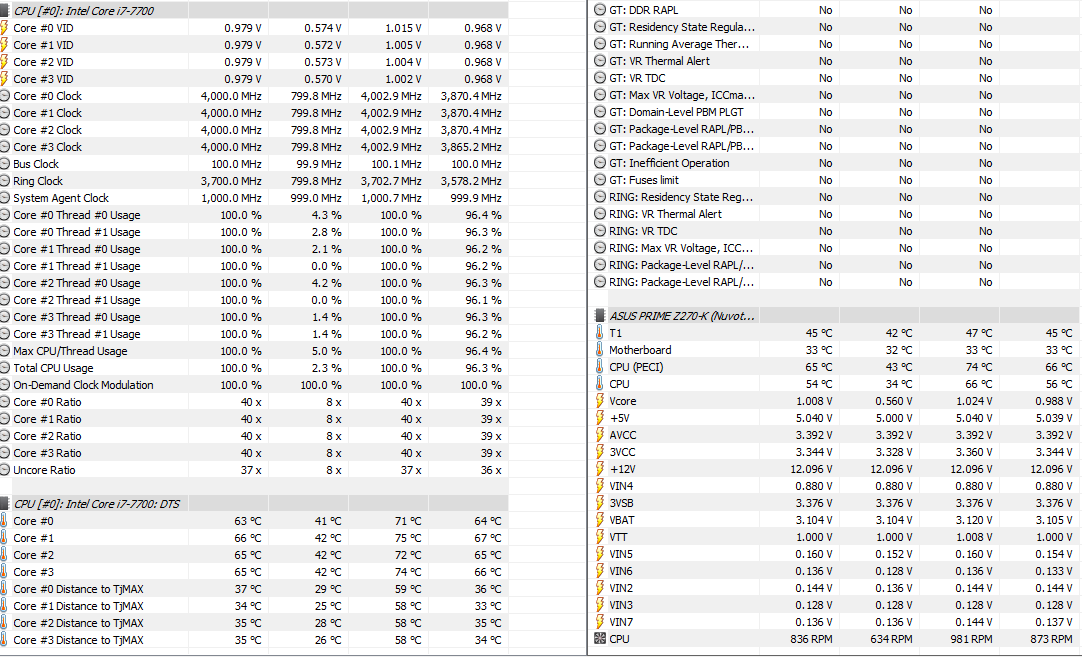
Task: Click the circle icon next to Total CPU Usage
Action: point(4,368)
